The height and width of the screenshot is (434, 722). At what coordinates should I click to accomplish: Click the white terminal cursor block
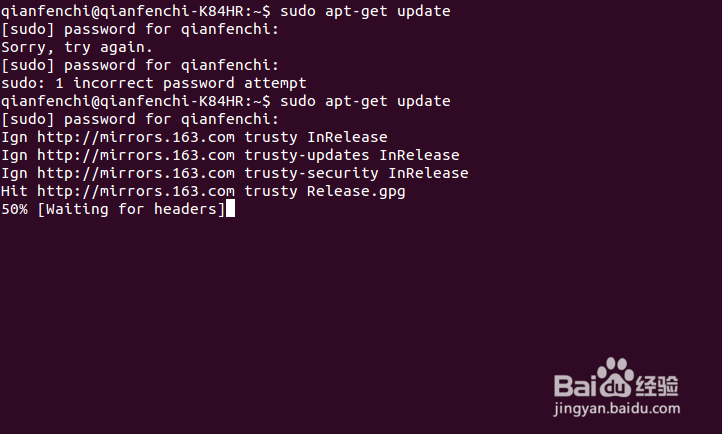pos(230,209)
